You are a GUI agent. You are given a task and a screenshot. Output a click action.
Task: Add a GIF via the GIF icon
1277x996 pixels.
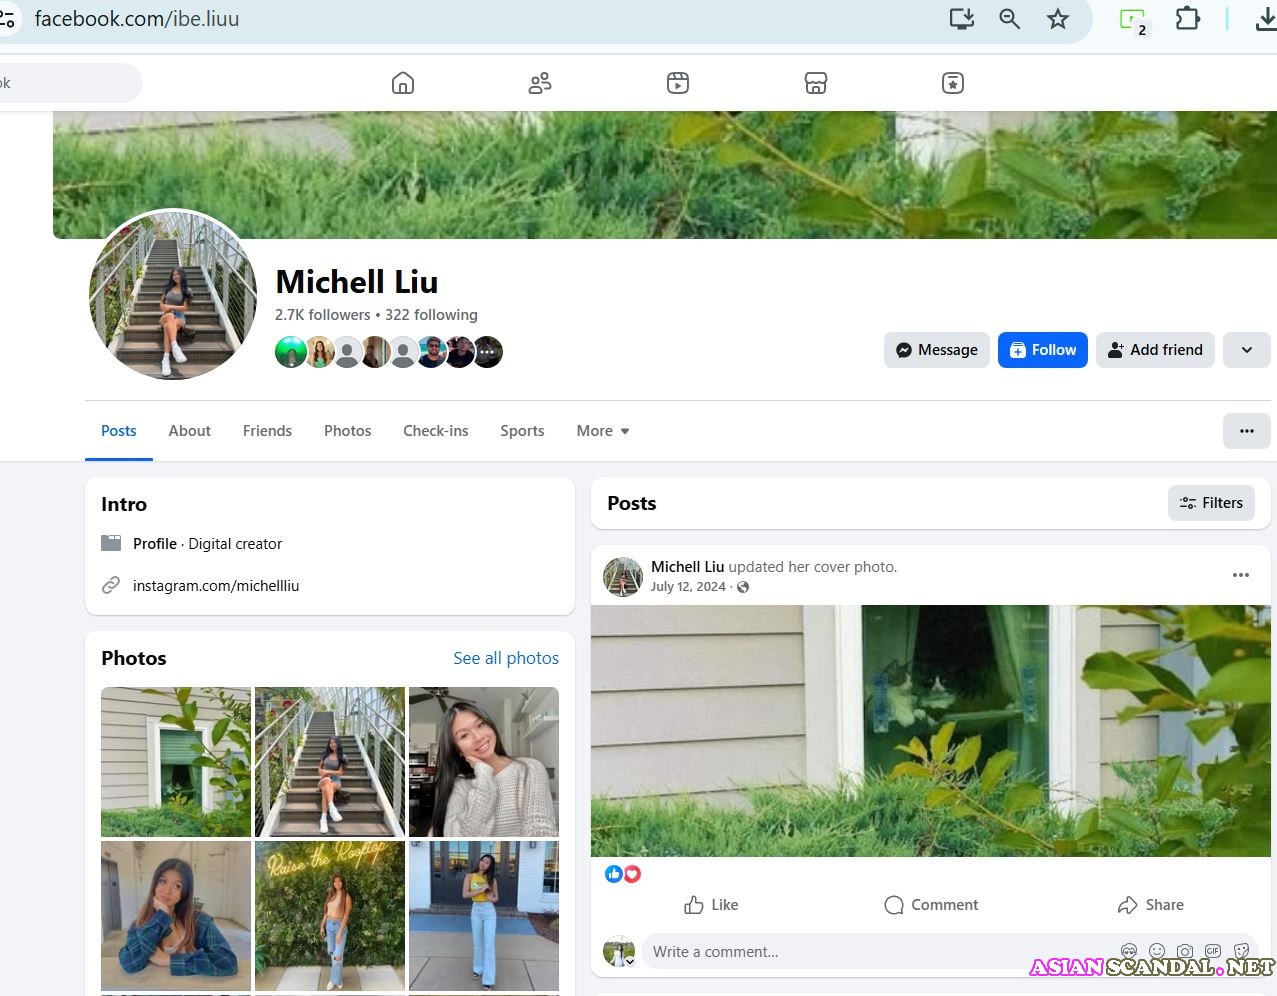pyautogui.click(x=1213, y=951)
